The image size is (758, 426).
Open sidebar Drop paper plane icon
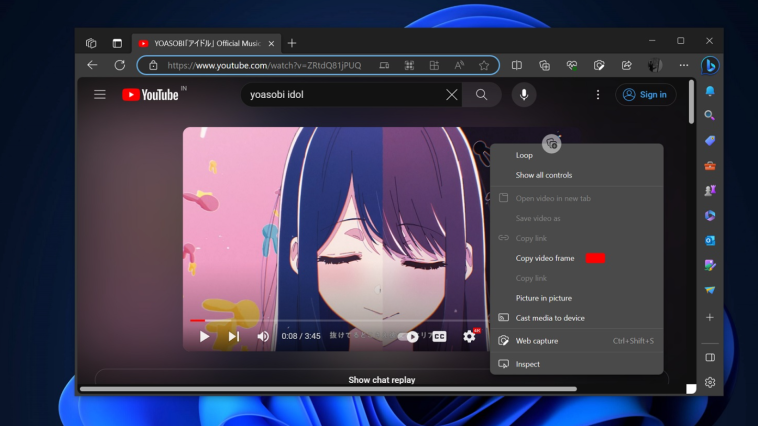(710, 290)
